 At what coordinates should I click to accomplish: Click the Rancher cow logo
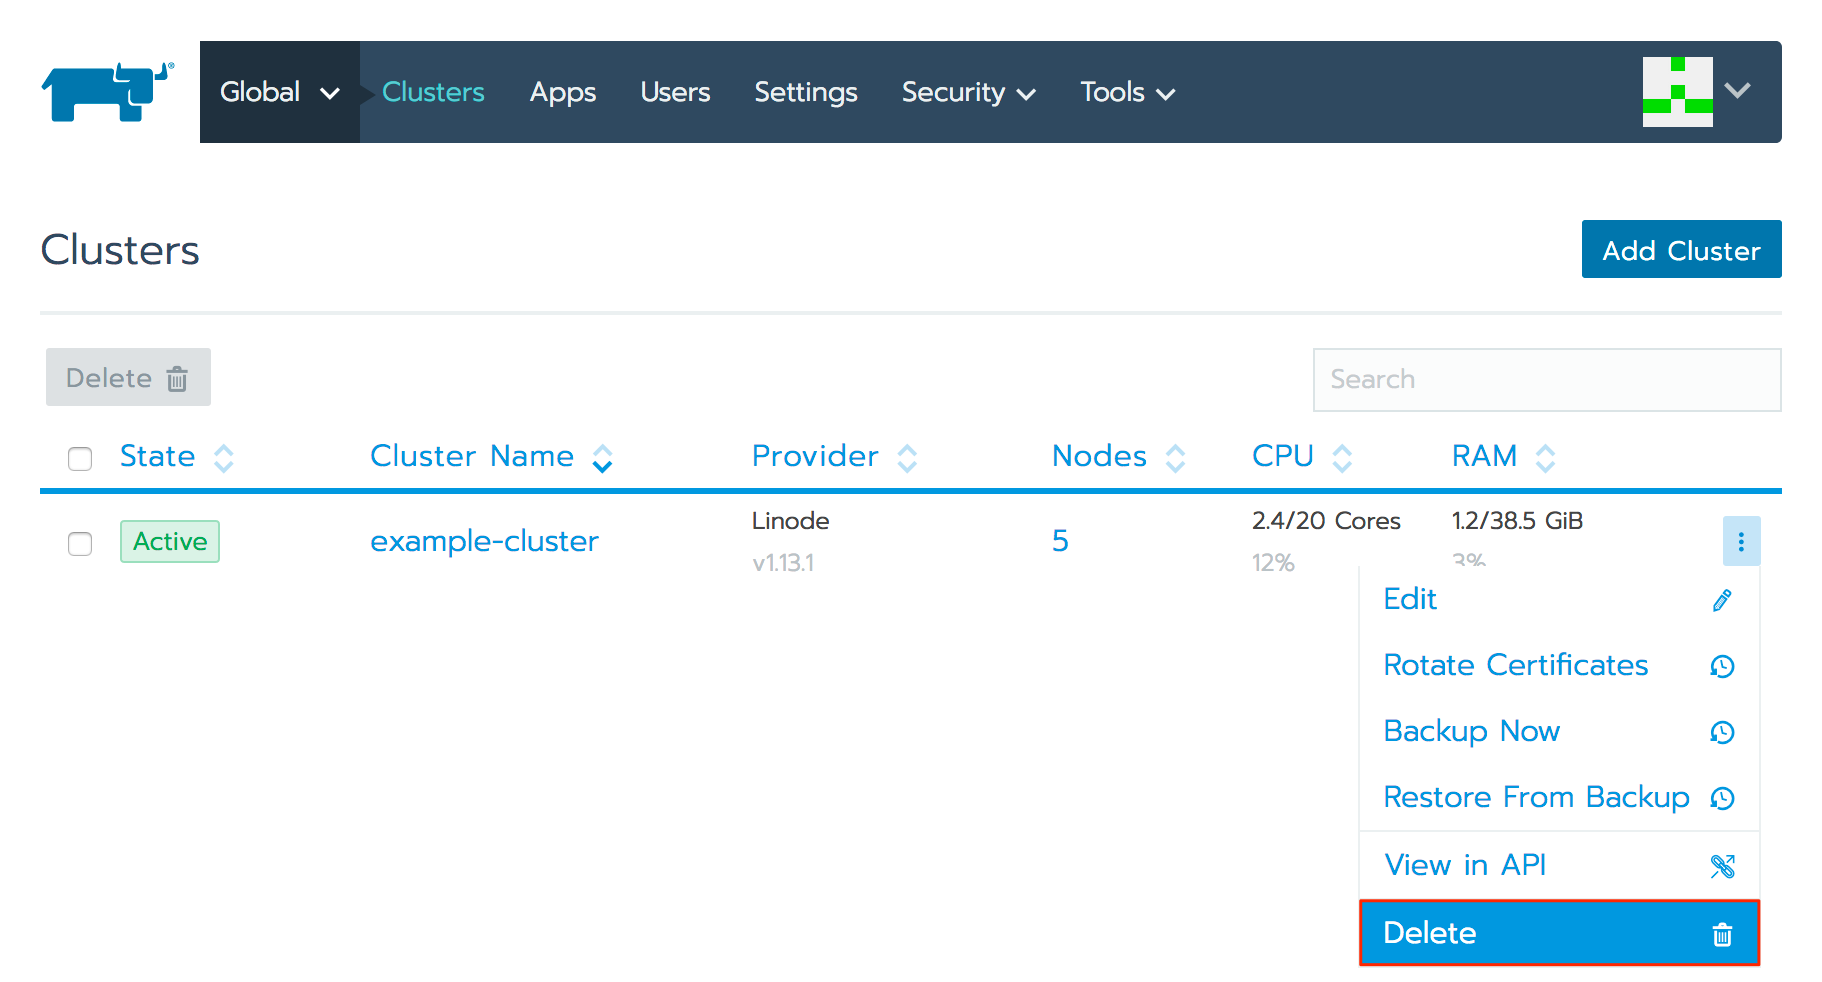pyautogui.click(x=107, y=92)
